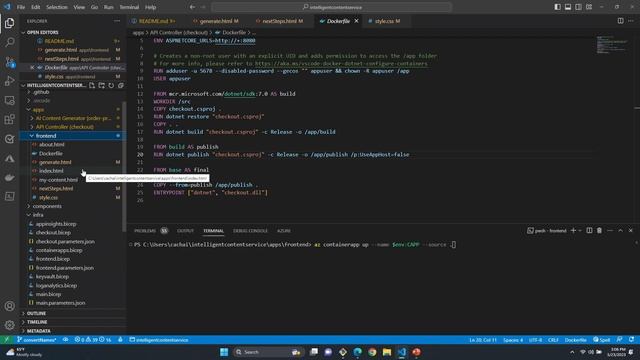Open the Docker view in activity bar

9,178
